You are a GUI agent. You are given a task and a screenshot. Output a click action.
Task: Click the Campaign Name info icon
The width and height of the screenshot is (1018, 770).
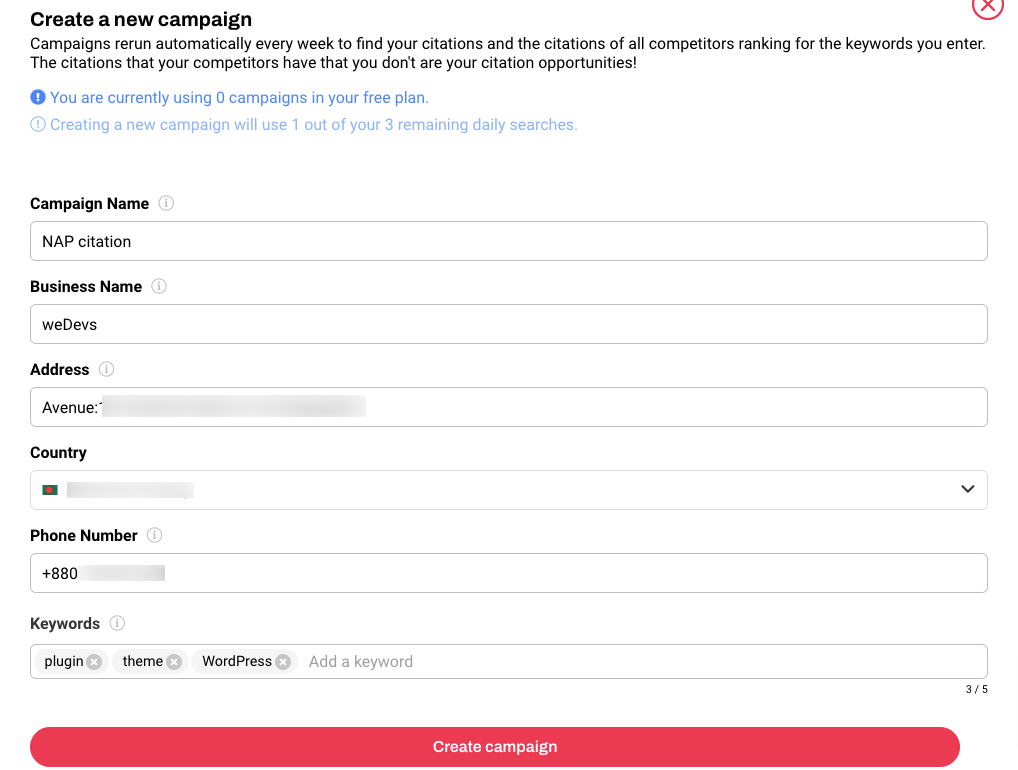tap(166, 203)
